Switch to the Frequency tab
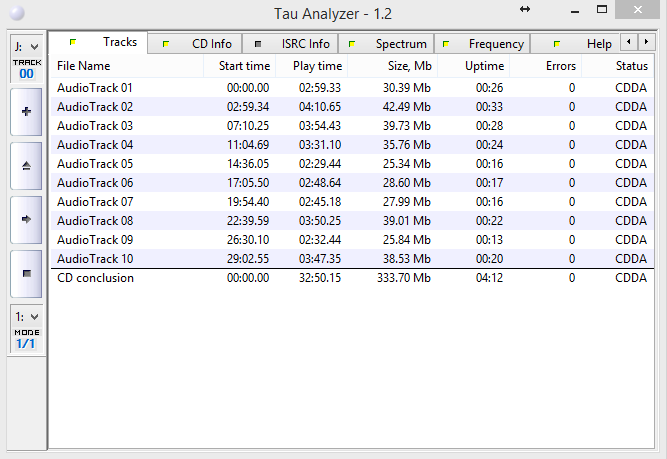This screenshot has height=459, width=667. 482,44
